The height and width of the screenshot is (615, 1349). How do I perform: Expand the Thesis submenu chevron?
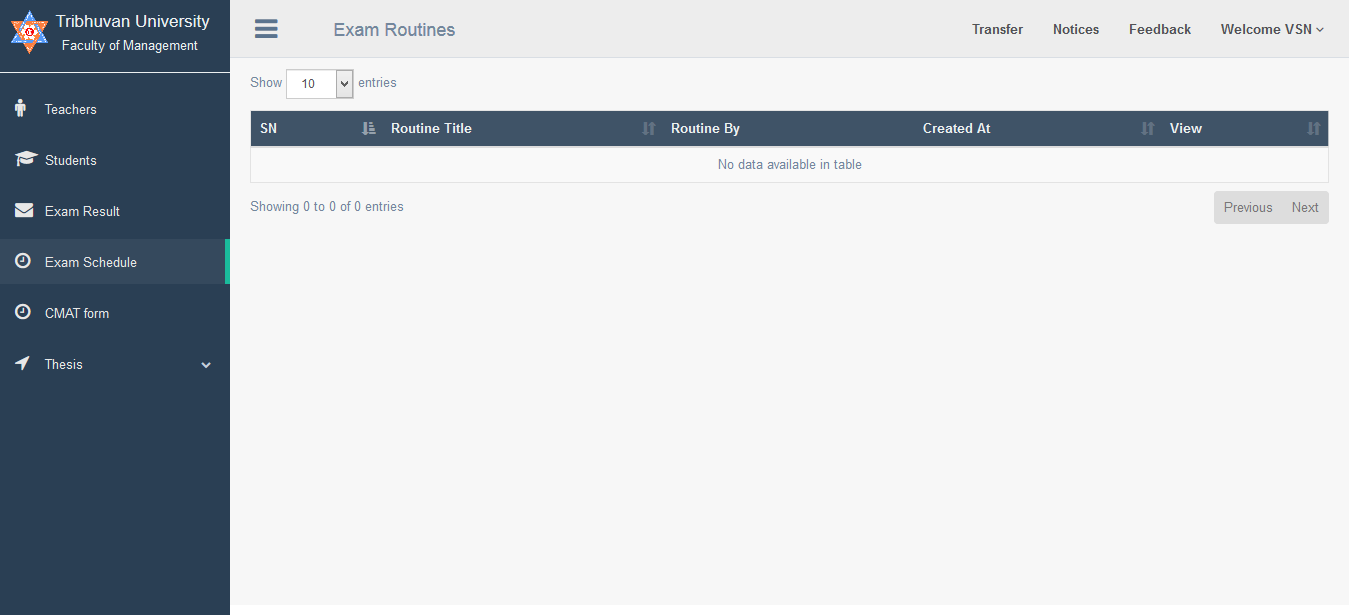[x=206, y=365]
